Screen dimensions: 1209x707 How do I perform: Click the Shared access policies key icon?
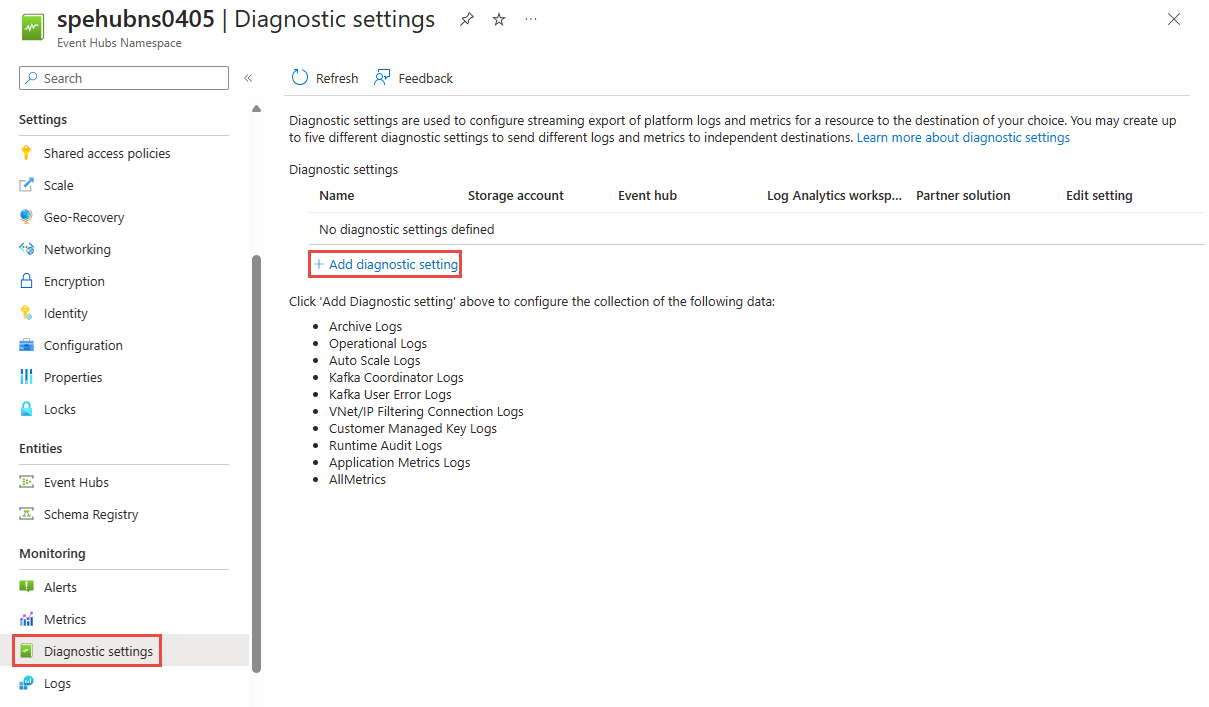coord(27,153)
